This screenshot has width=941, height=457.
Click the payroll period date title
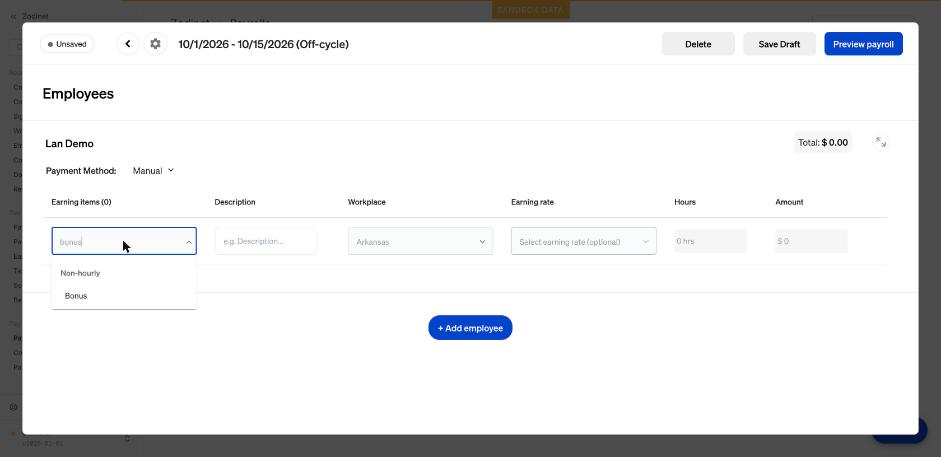[x=263, y=44]
